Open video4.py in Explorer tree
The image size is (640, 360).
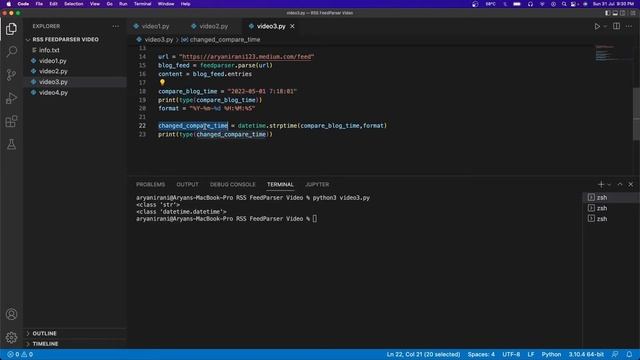click(x=75, y=93)
